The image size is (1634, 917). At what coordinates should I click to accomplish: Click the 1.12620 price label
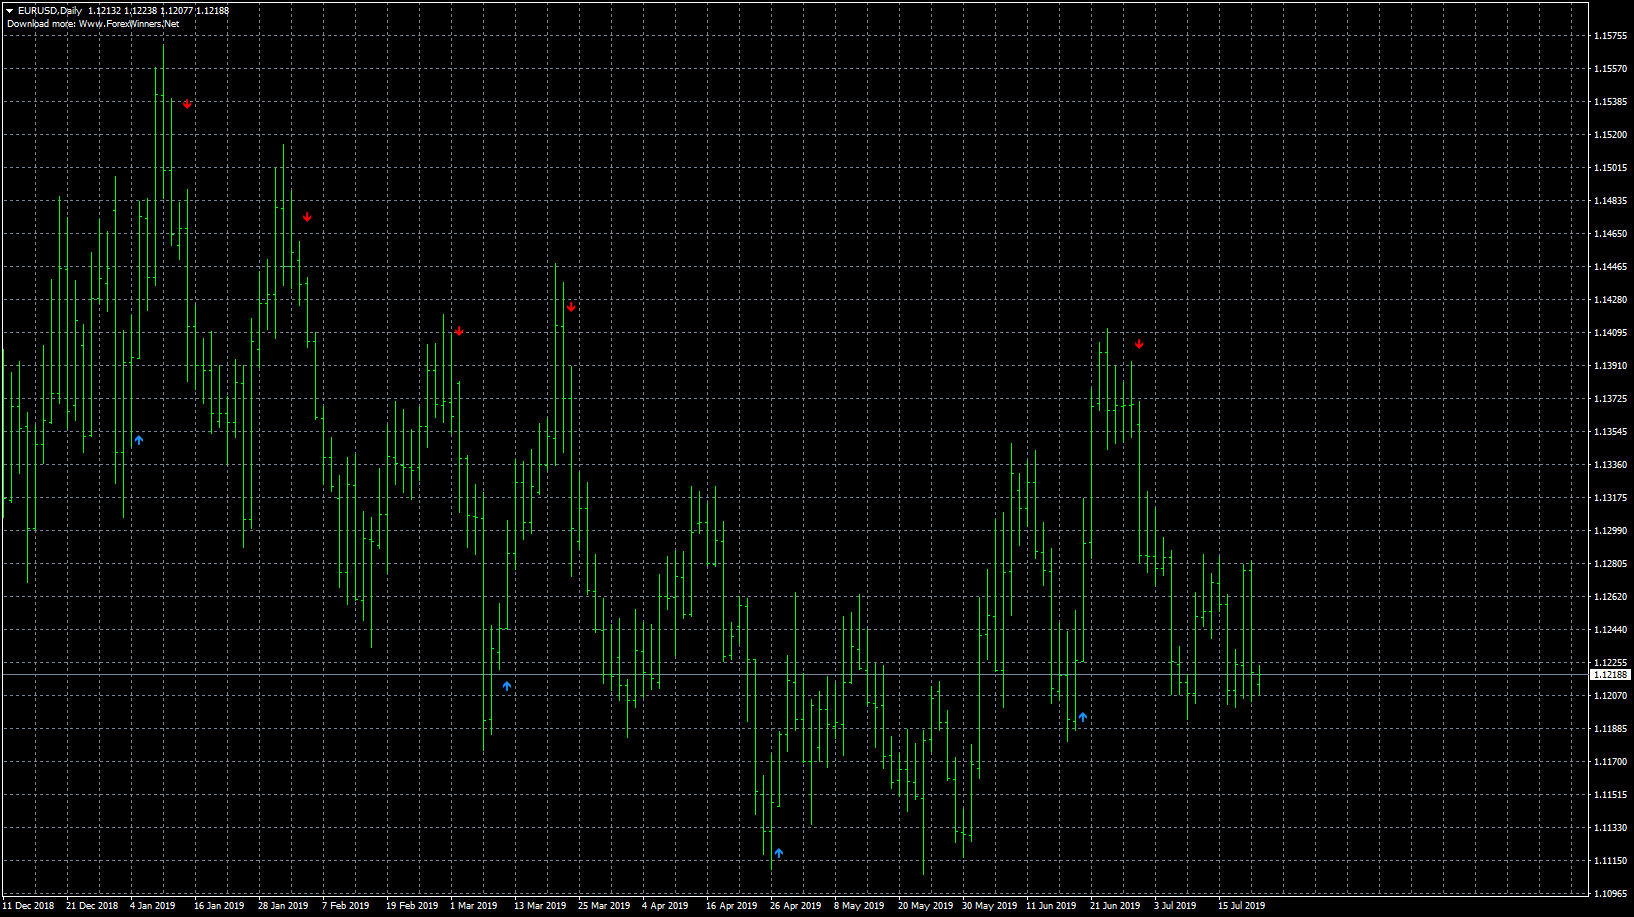[1610, 597]
